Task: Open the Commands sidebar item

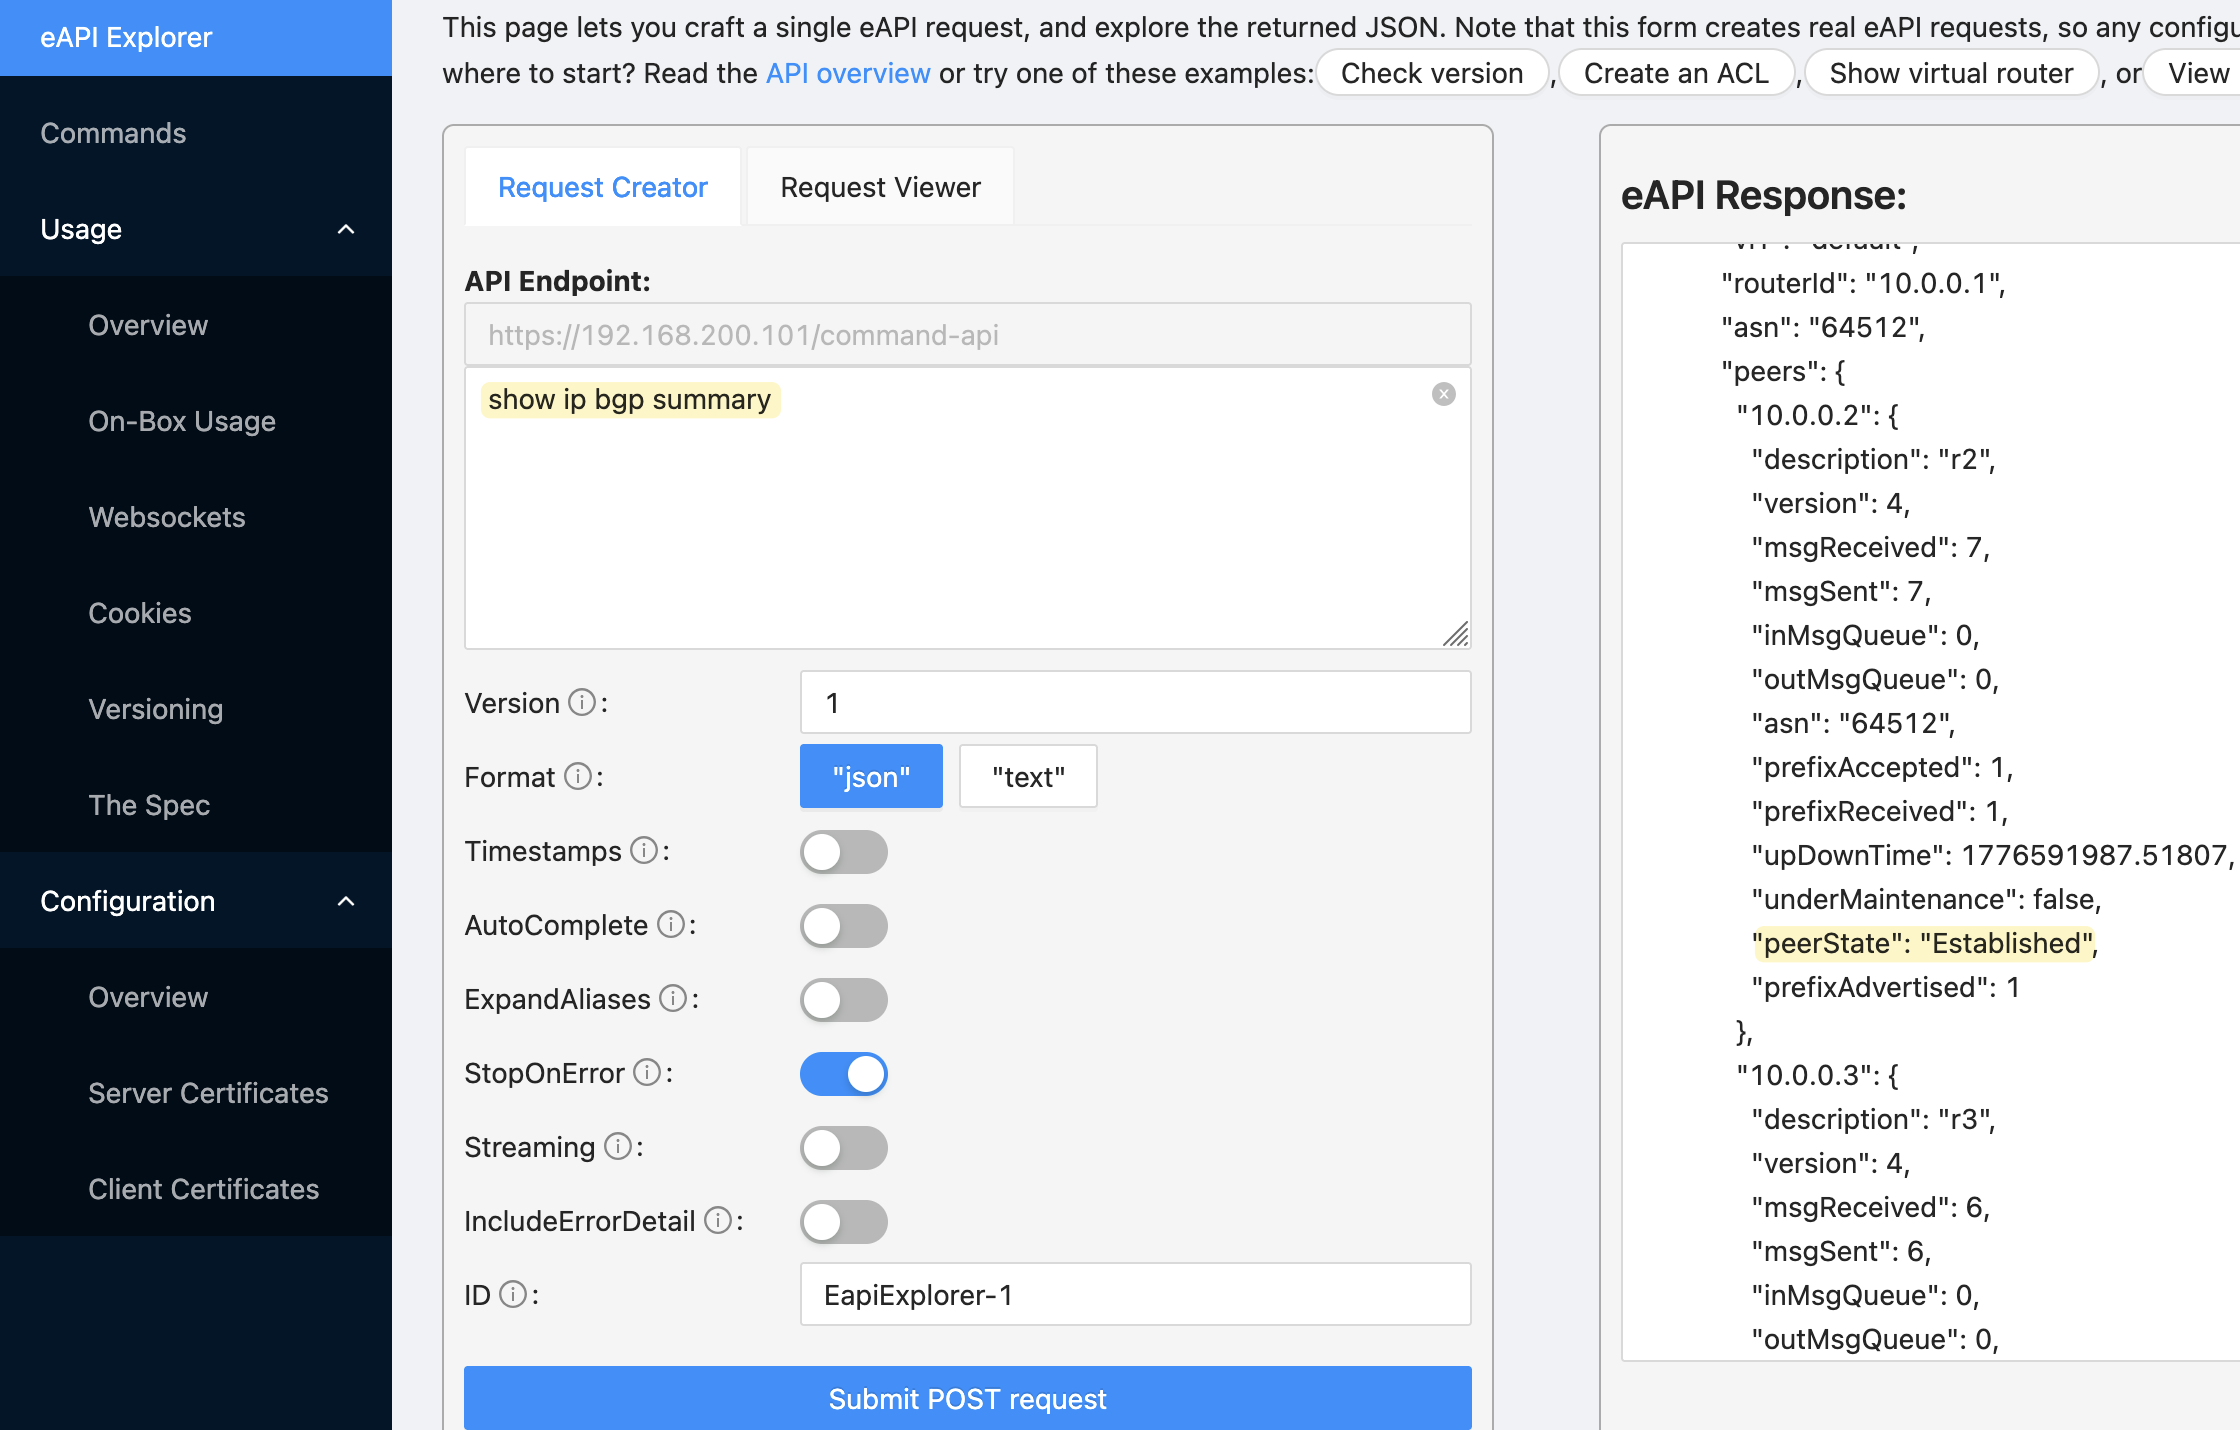Action: coord(113,133)
